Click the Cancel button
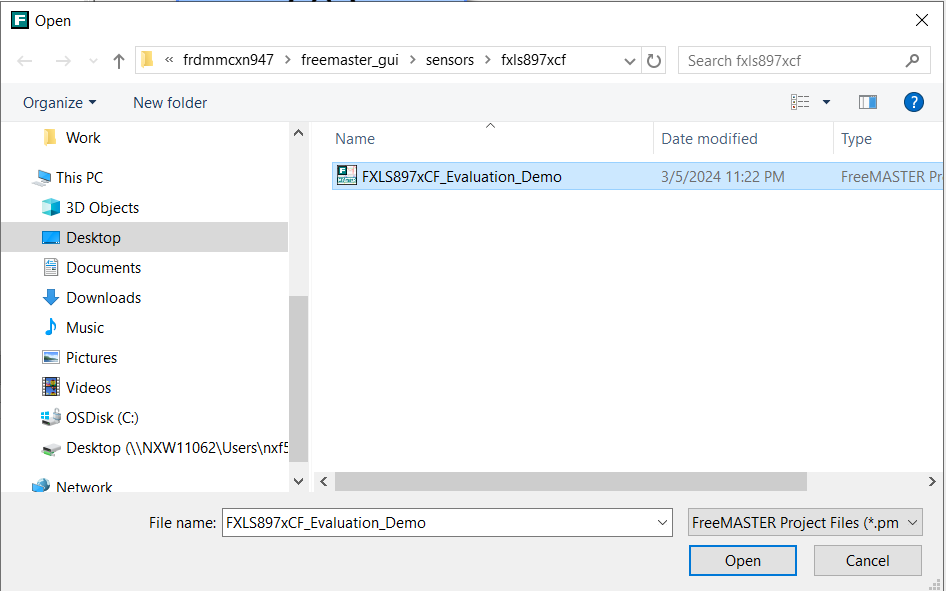The width and height of the screenshot is (946, 591). (x=867, y=561)
